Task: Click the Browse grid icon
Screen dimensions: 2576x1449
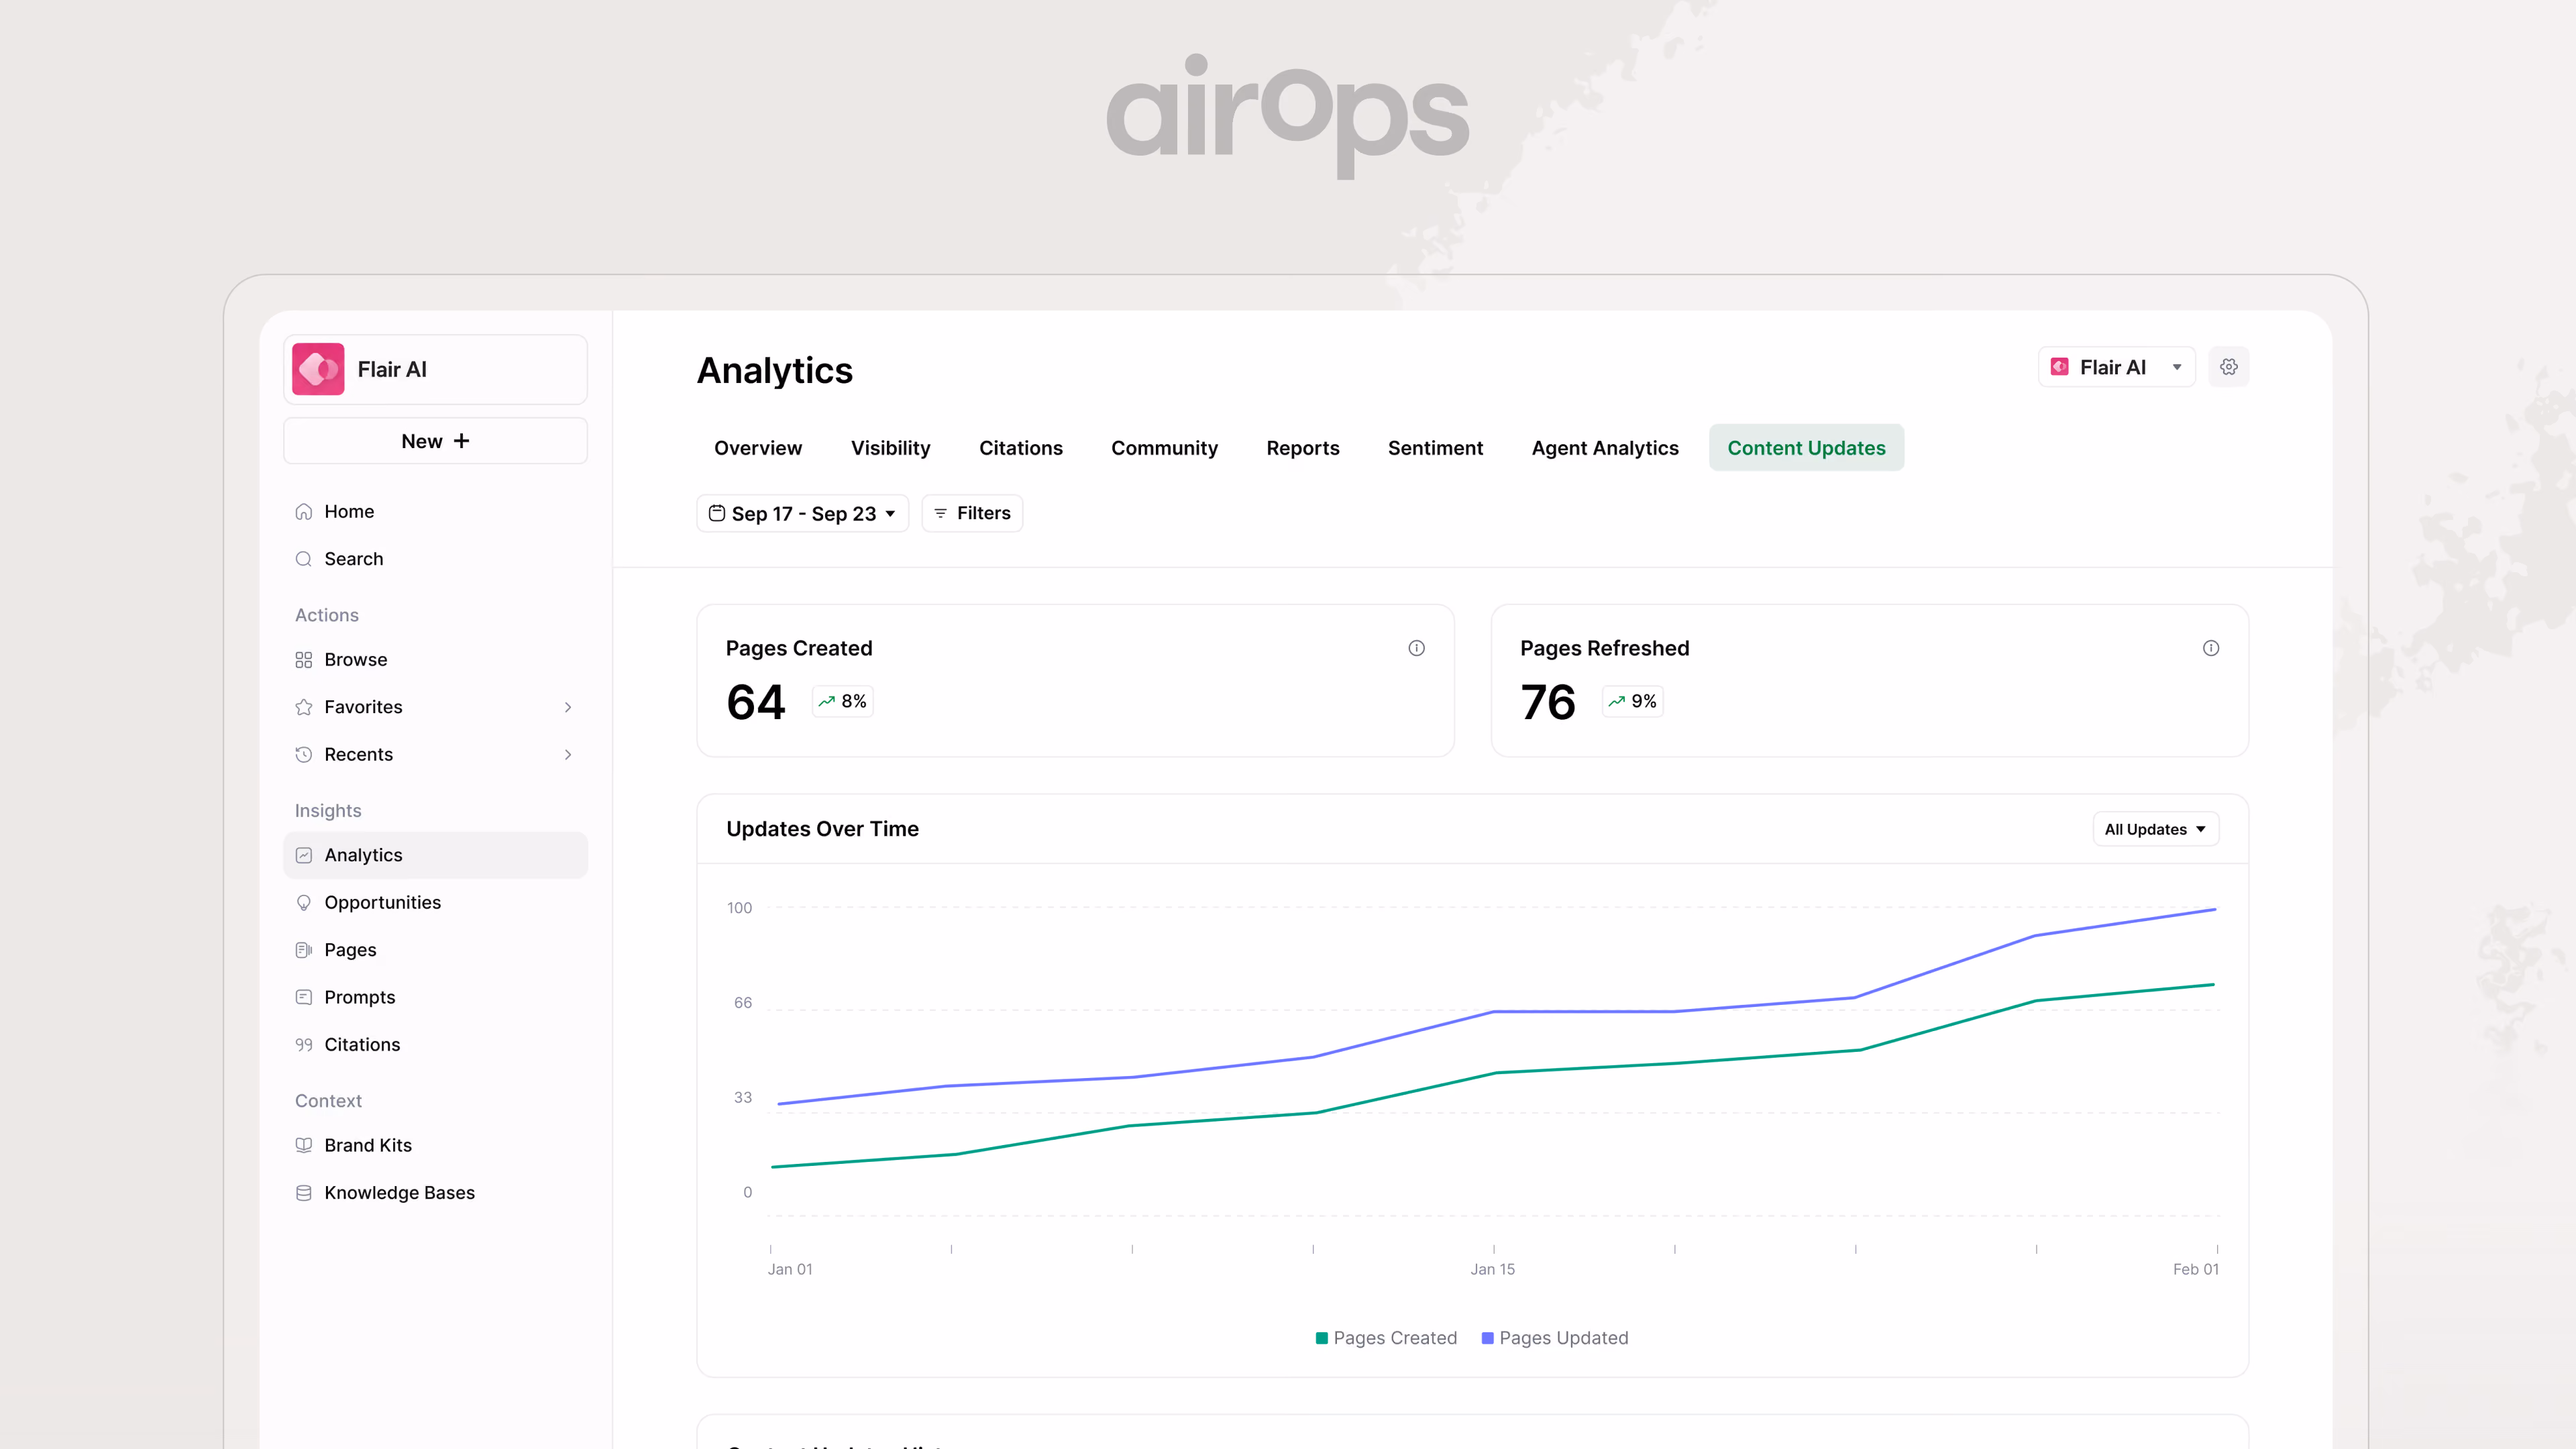Action: pyautogui.click(x=304, y=660)
